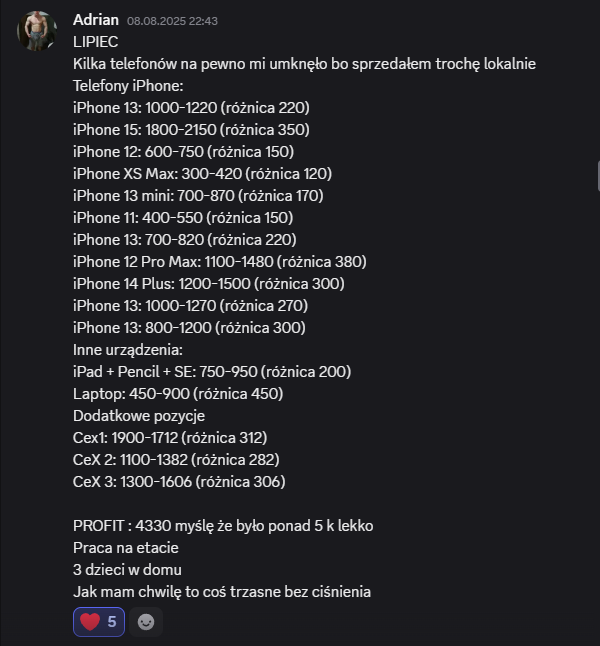600x646 pixels.
Task: Click the heart emoji icon in reaction
Action: point(90,622)
